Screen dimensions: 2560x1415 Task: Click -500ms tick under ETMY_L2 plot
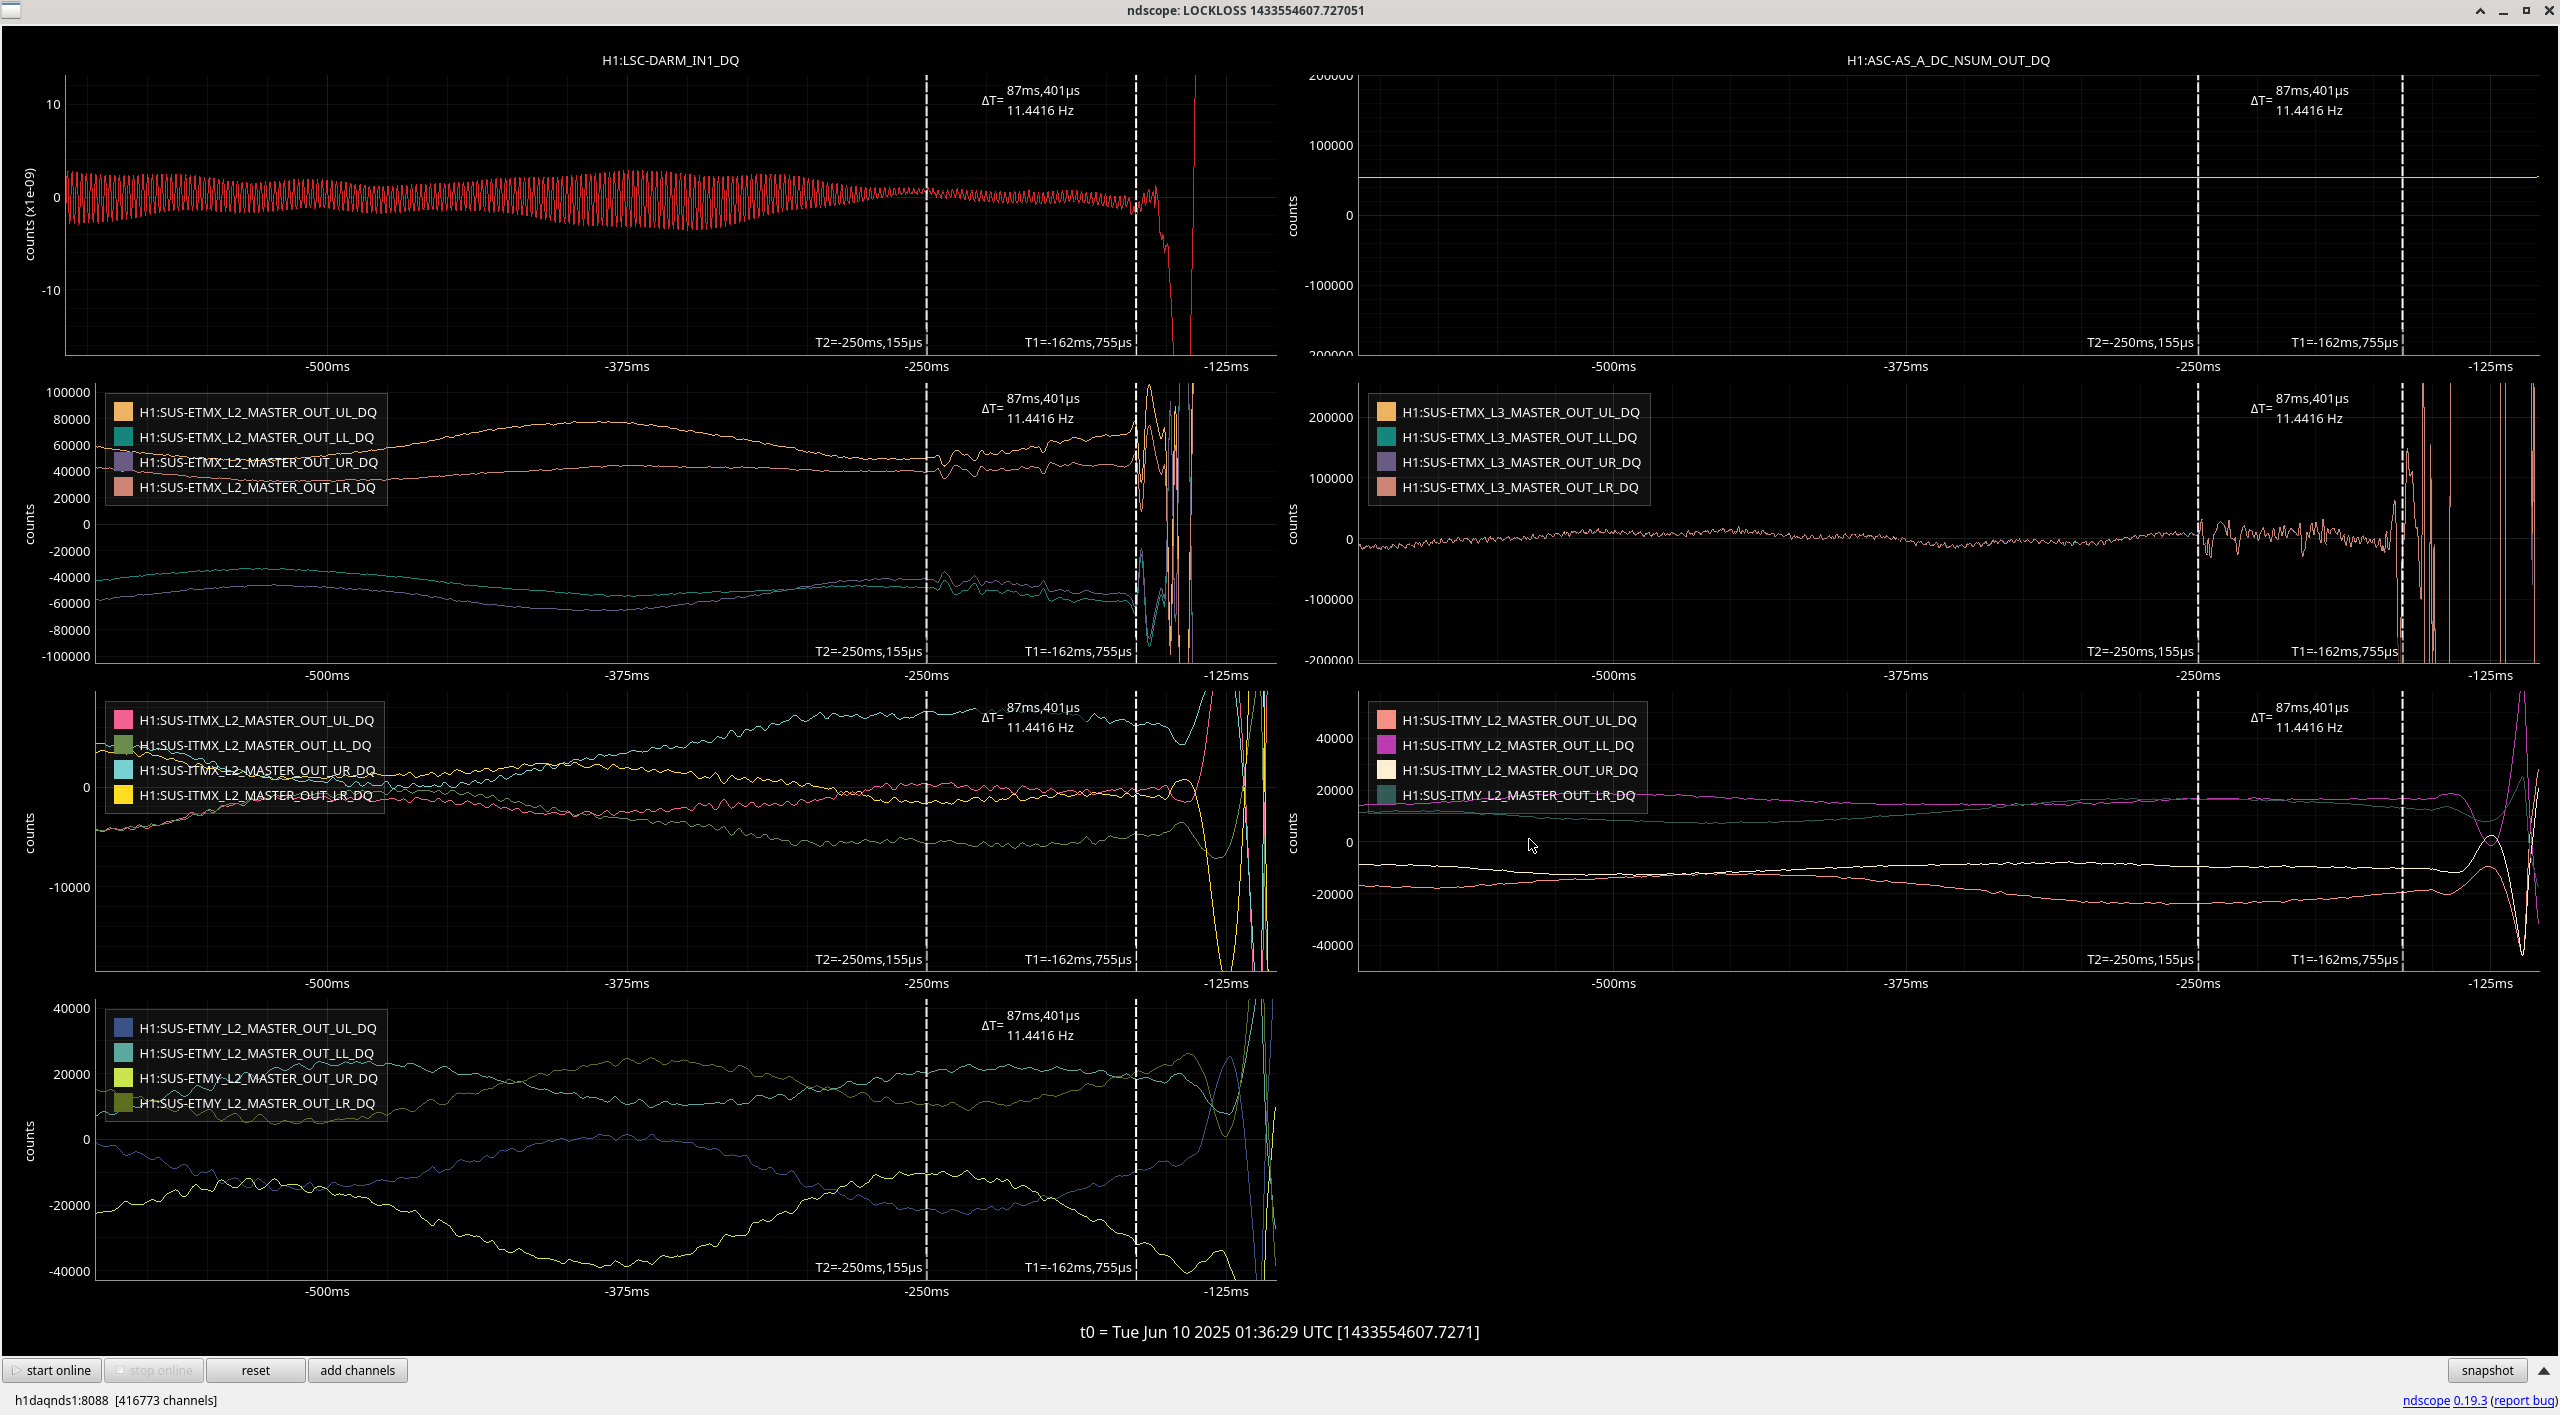pyautogui.click(x=327, y=1291)
